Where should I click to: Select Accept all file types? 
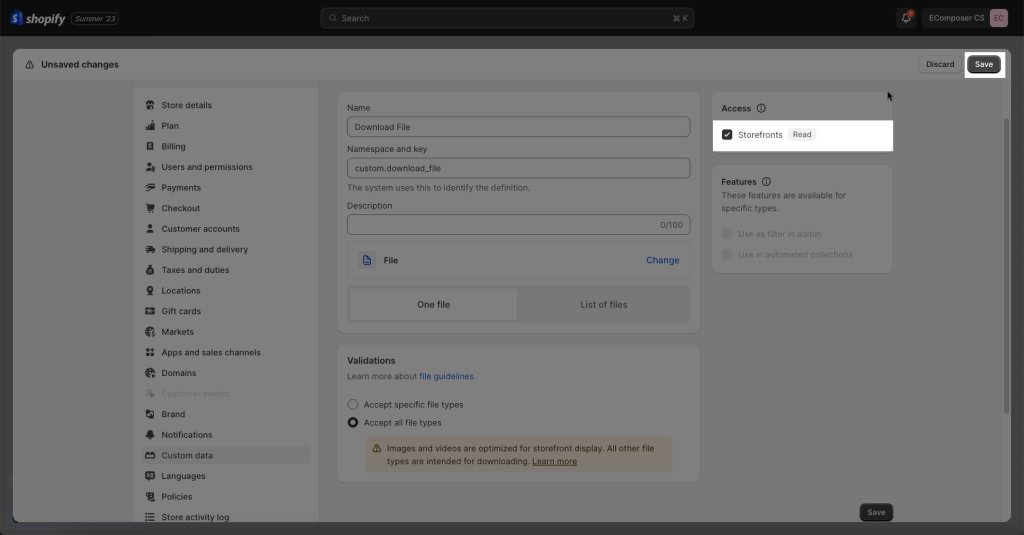[x=353, y=423]
